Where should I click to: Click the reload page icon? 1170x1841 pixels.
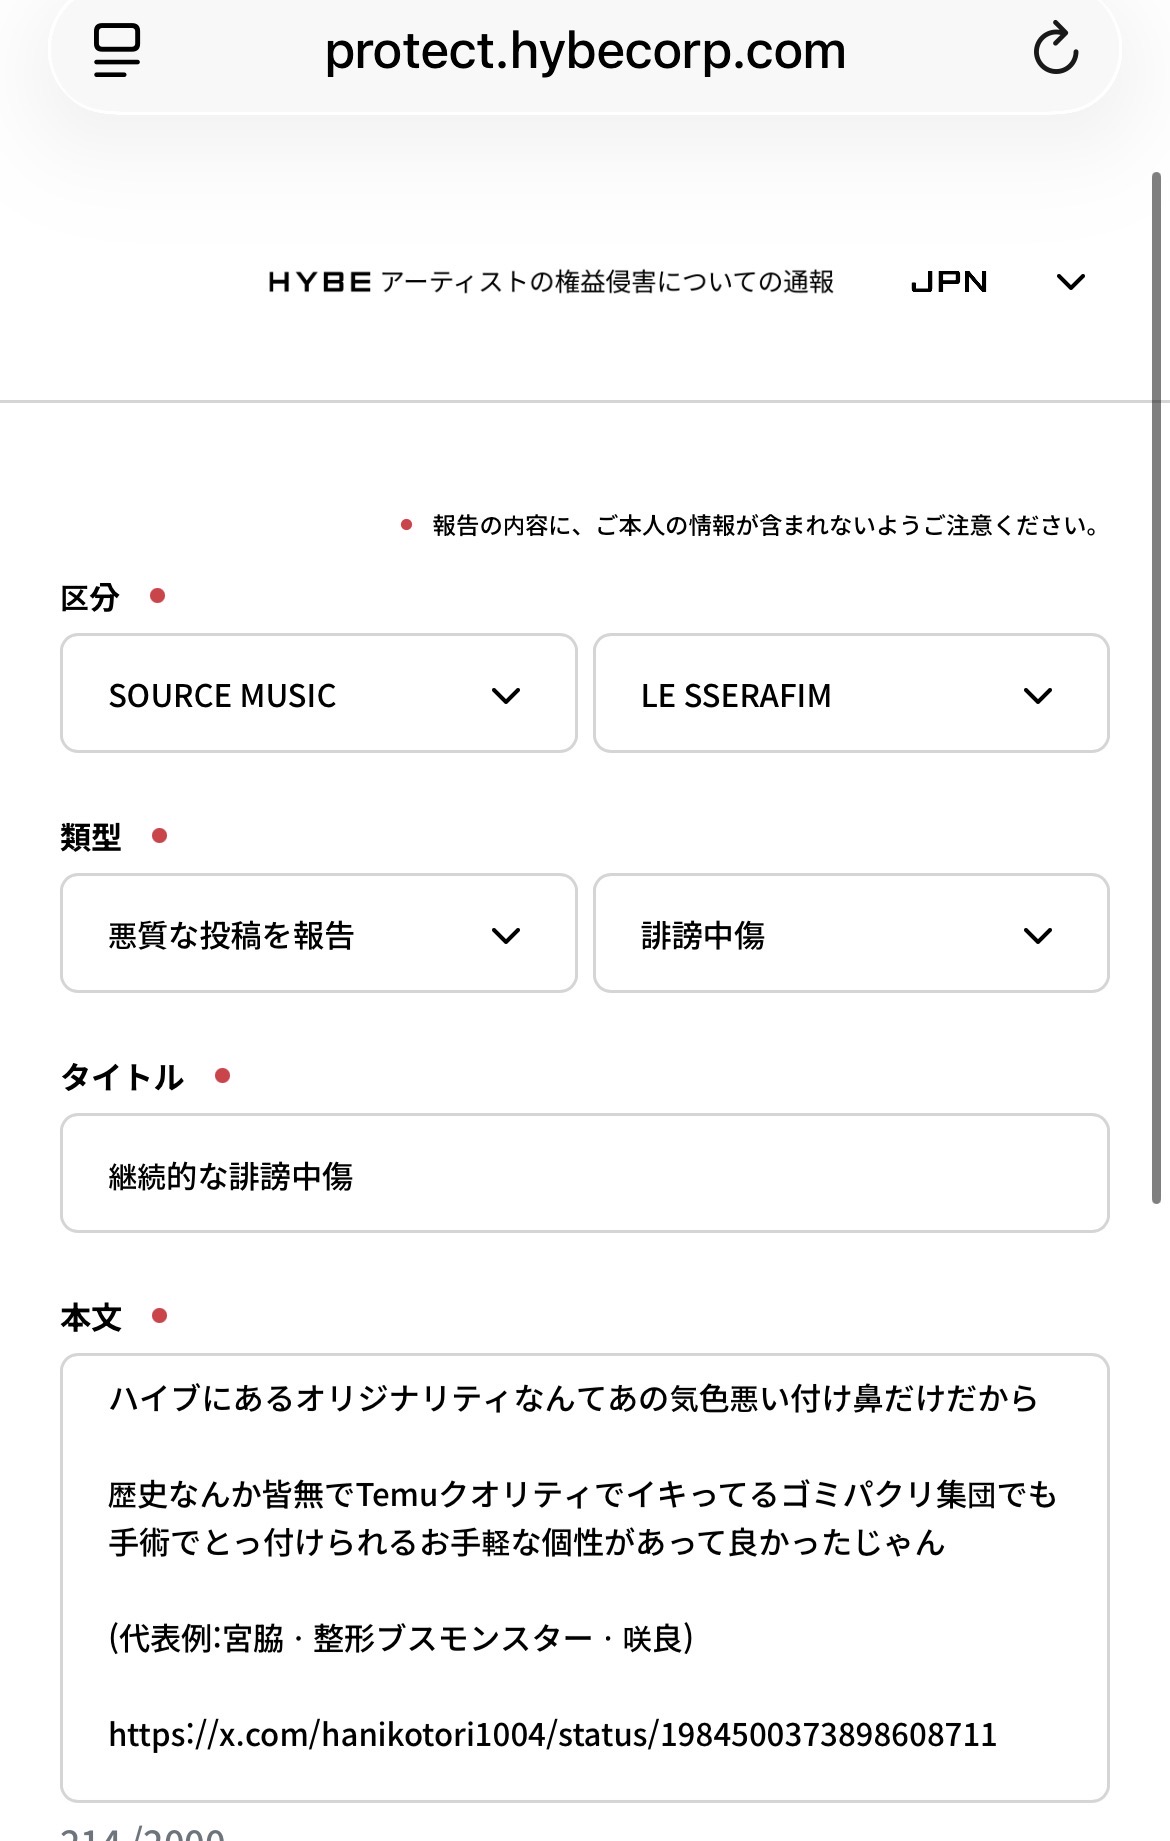pos(1055,51)
